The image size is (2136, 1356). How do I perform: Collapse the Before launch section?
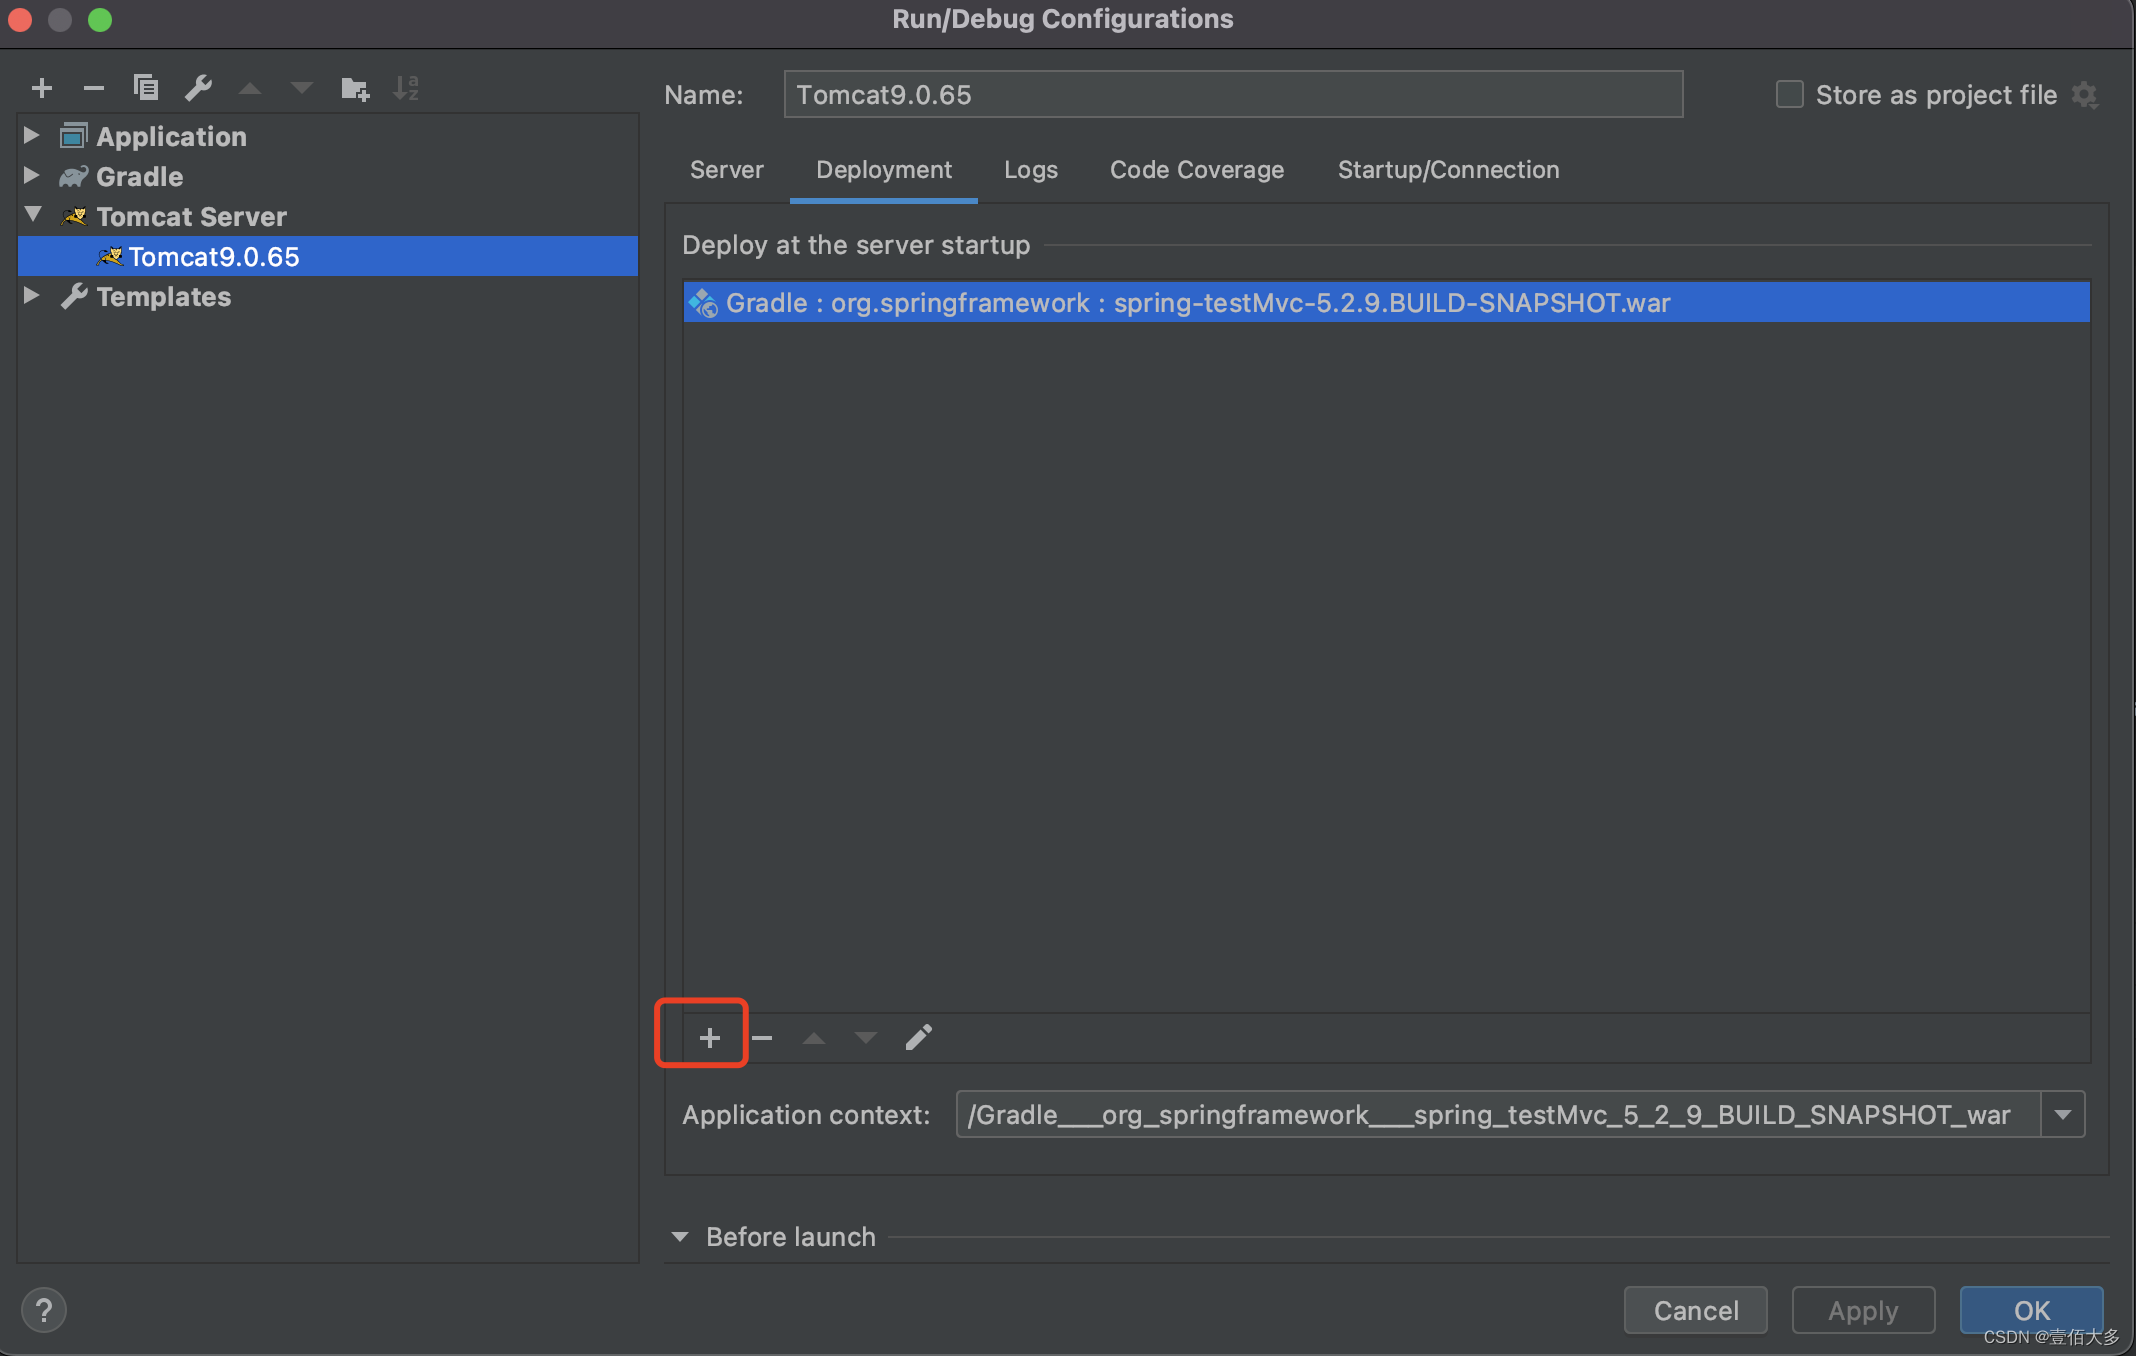680,1237
